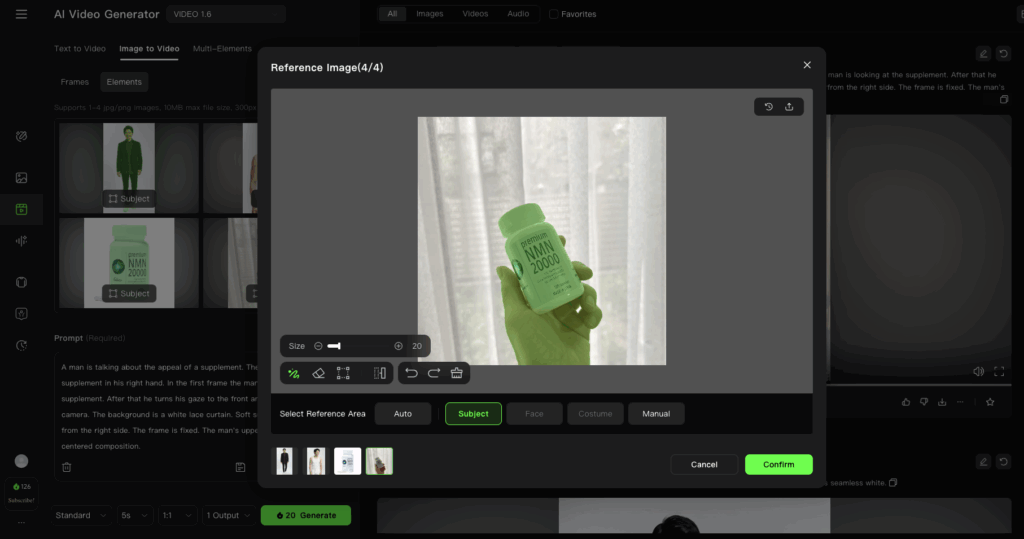Viewport: 1024px width, 539px height.
Task: Click the compare split-view icon
Action: coord(379,373)
